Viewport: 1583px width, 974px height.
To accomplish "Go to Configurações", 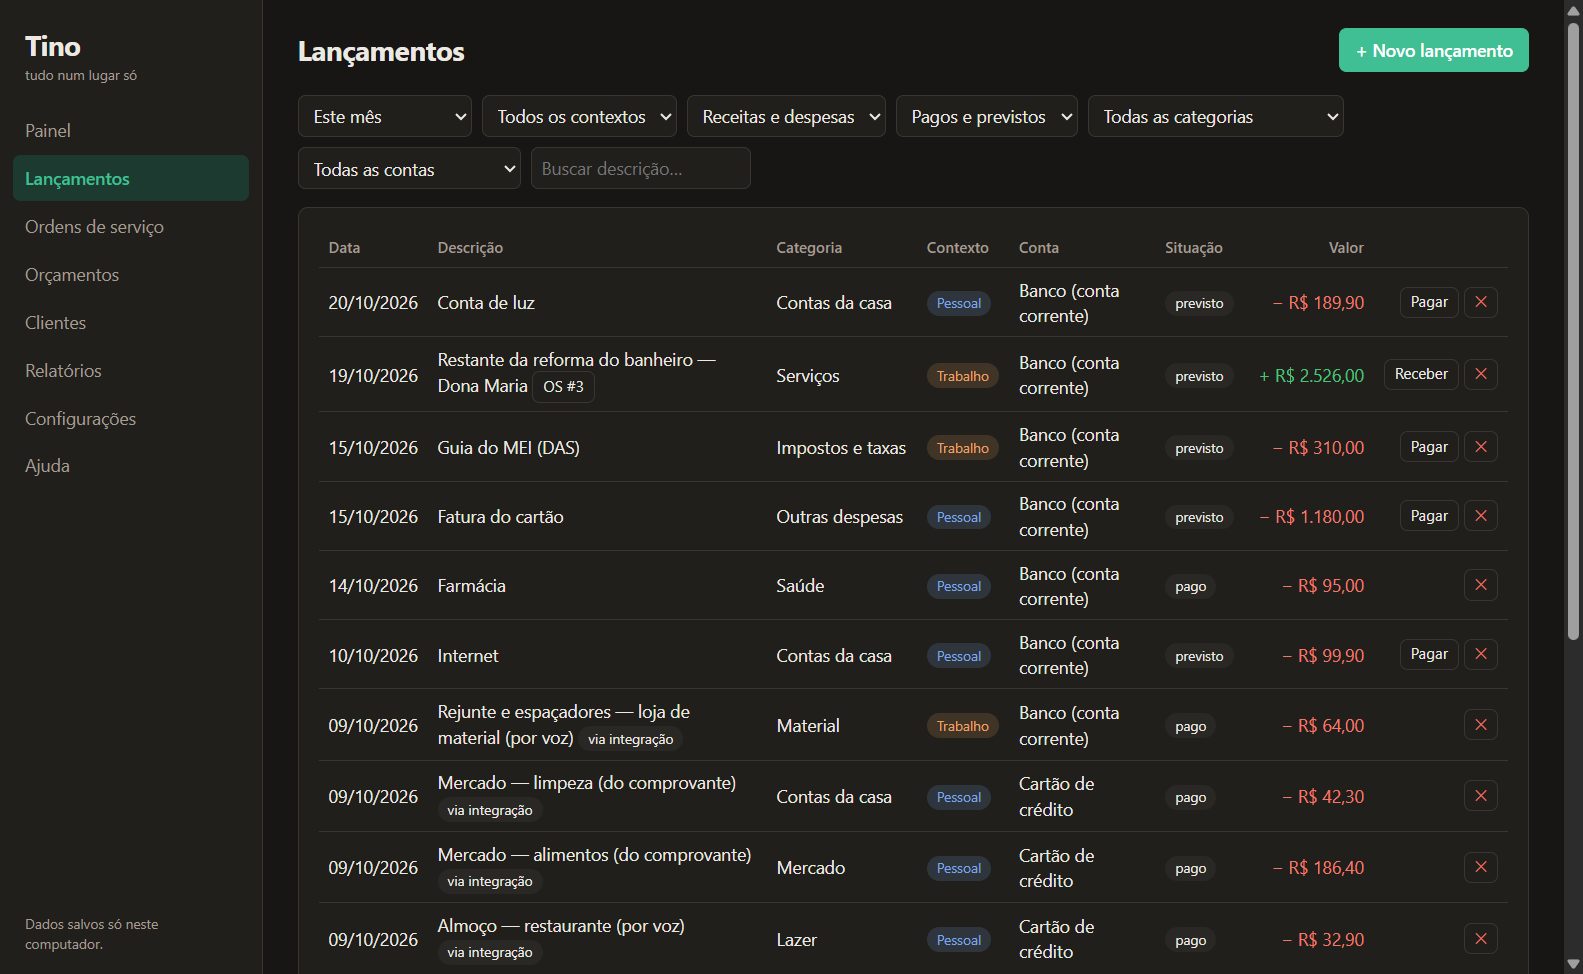I will pos(131,419).
